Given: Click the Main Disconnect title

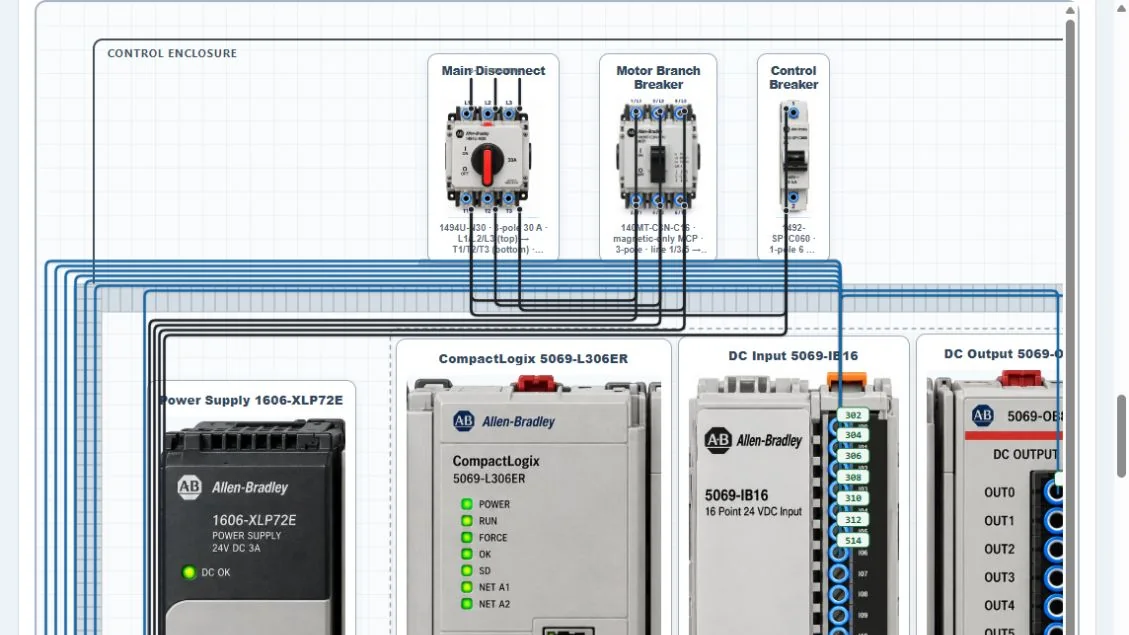Looking at the screenshot, I should (493, 71).
